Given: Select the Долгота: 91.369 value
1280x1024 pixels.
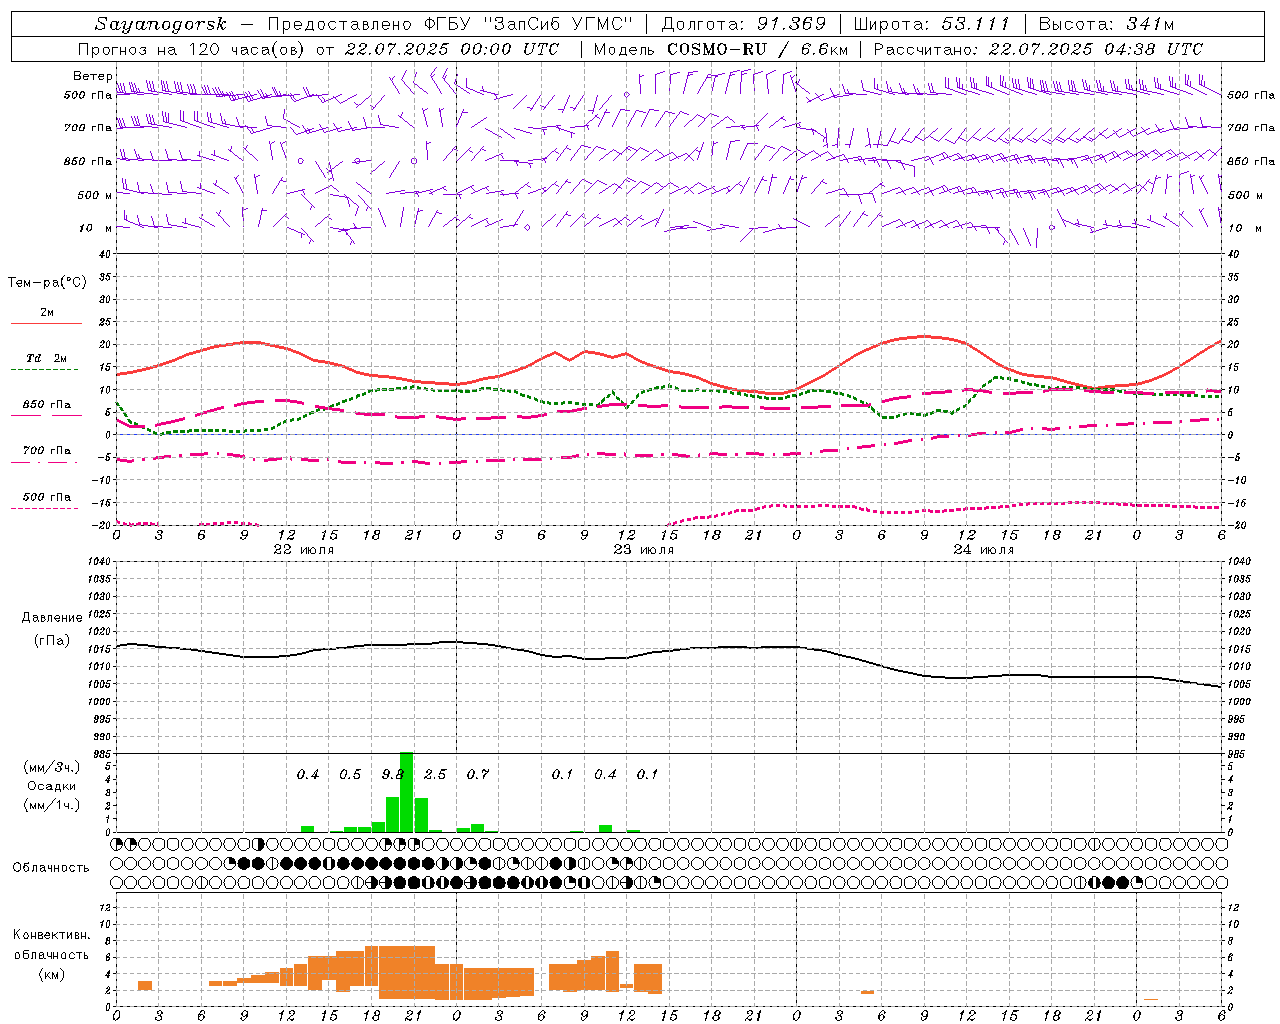Looking at the screenshot, I should 744,24.
